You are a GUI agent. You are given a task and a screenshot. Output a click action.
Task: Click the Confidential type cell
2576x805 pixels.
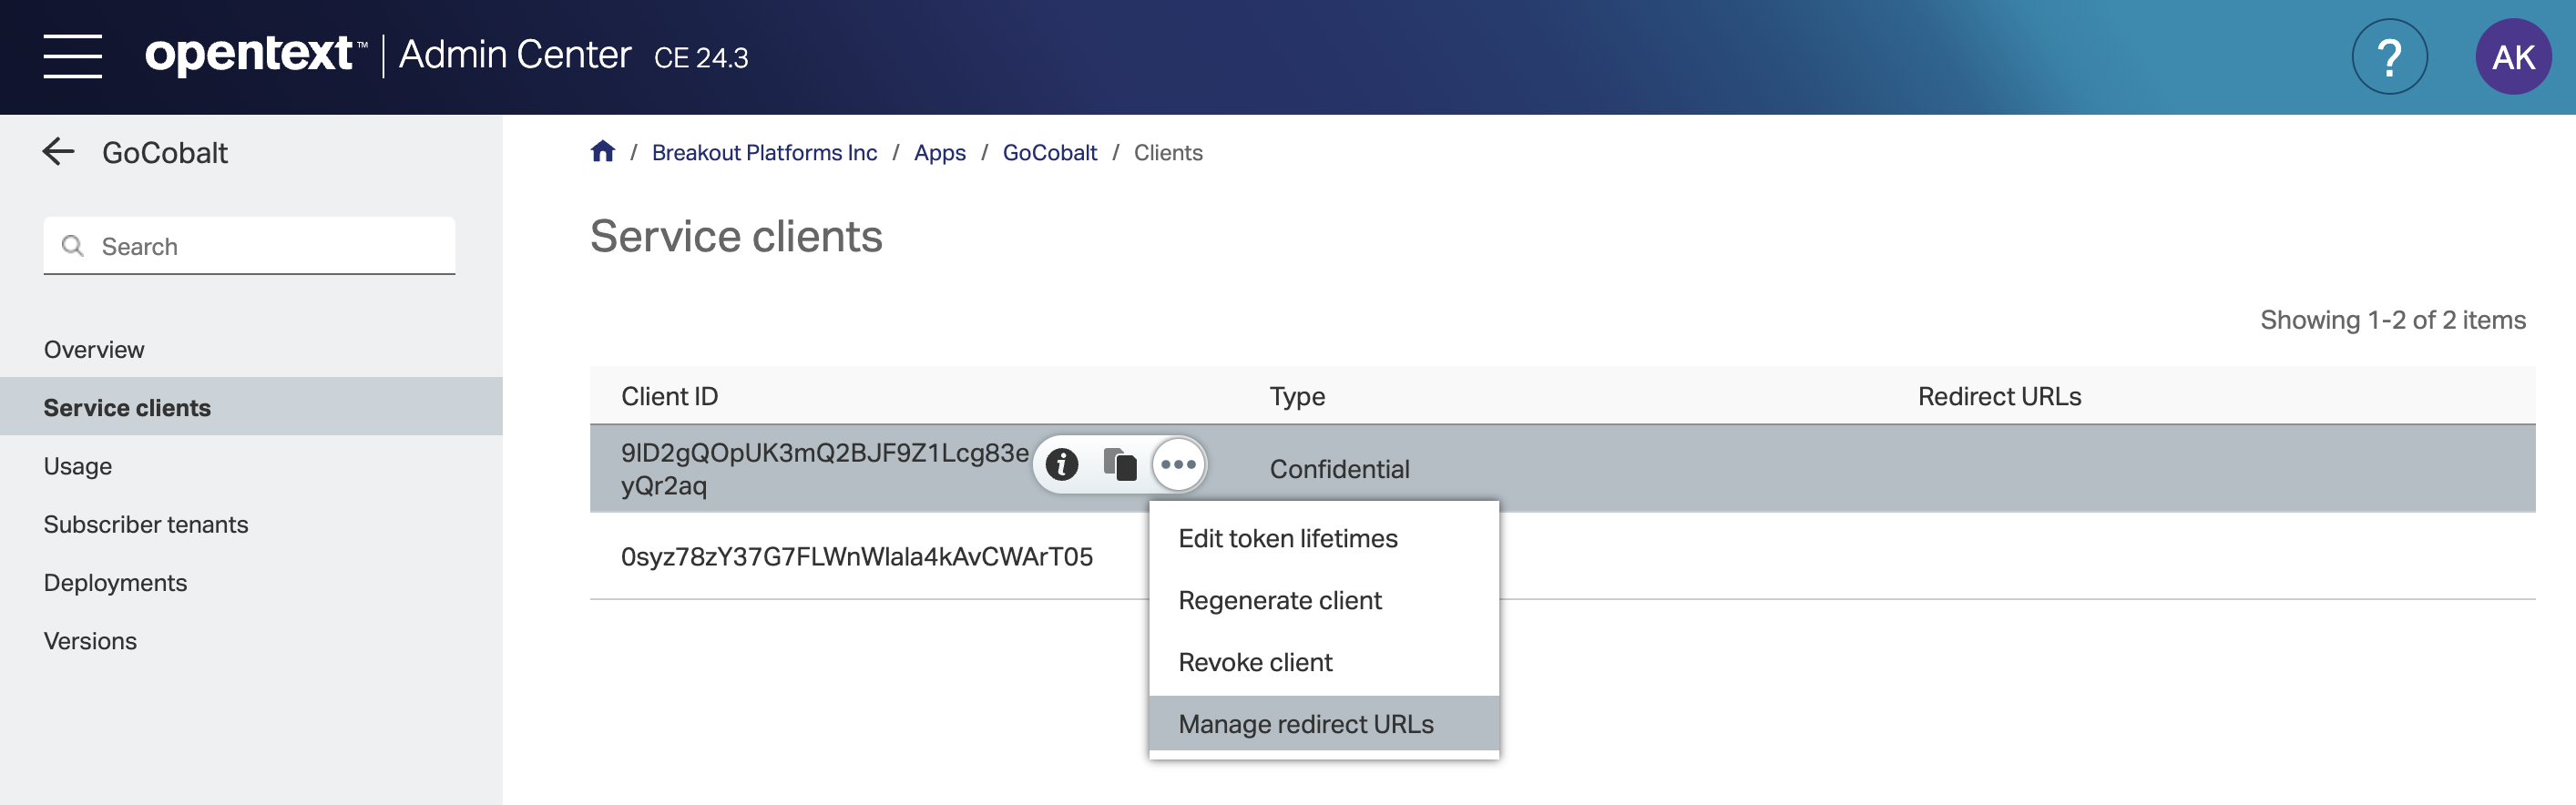1339,469
